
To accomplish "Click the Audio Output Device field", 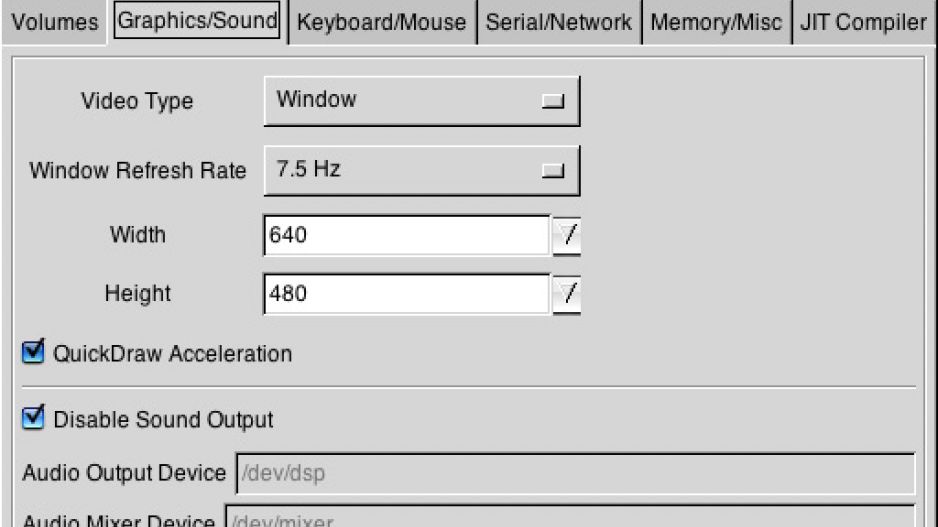I will pos(575,474).
